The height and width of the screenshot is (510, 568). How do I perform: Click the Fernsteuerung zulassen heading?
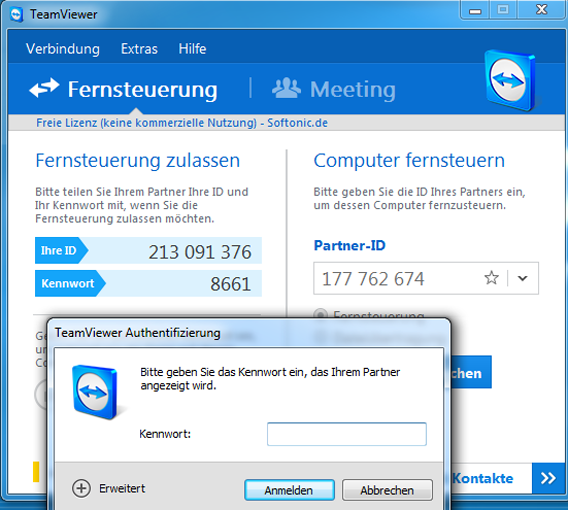(138, 161)
